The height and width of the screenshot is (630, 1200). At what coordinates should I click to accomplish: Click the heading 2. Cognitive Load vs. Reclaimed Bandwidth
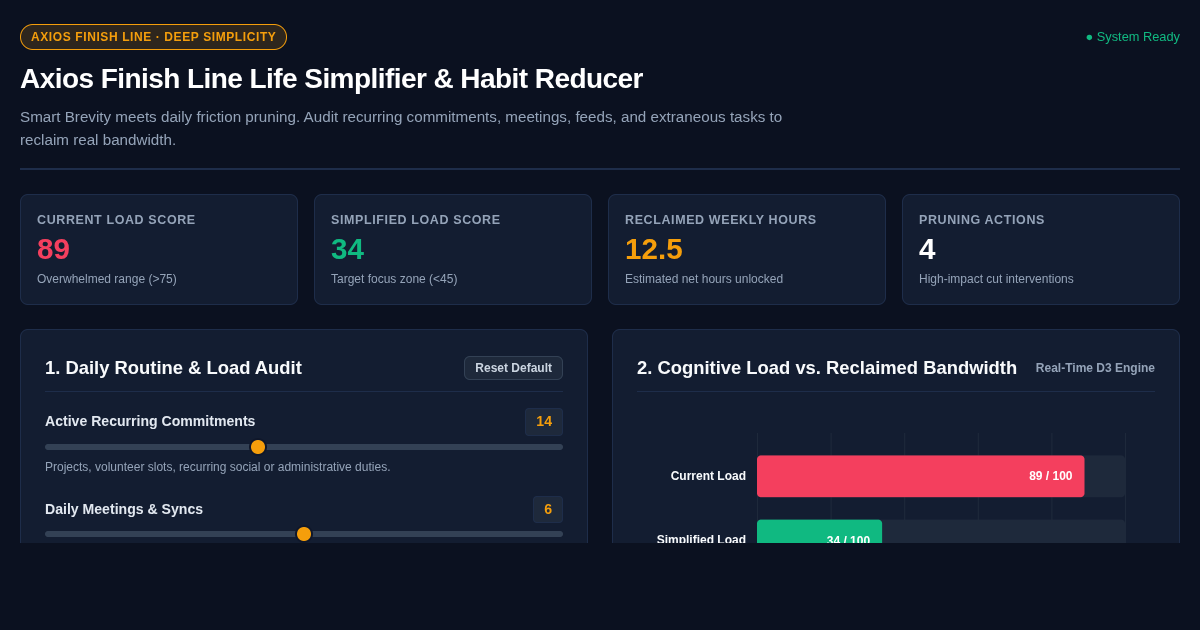pyautogui.click(x=827, y=368)
